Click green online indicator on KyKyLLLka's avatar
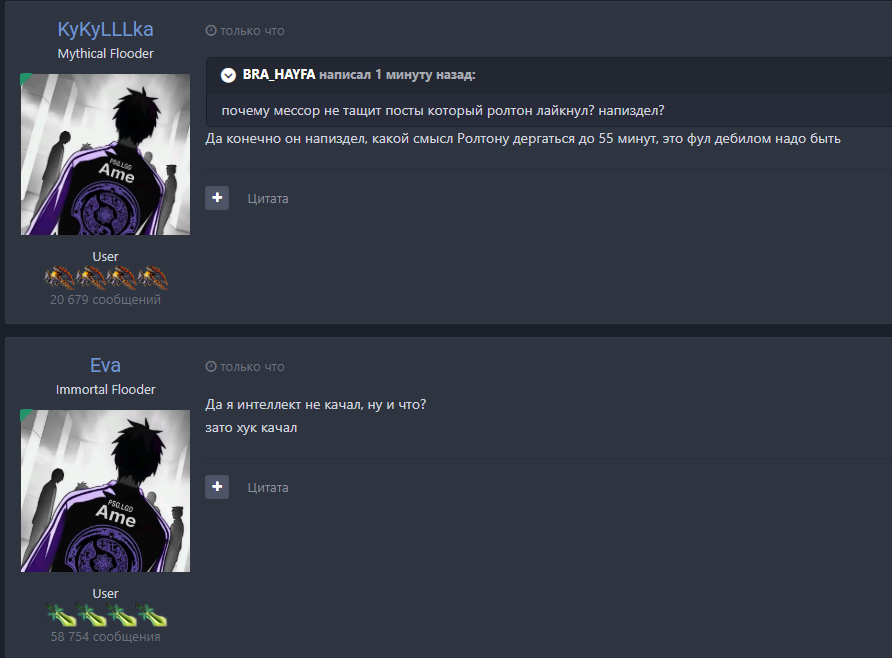The height and width of the screenshot is (658, 892). tap(25, 78)
